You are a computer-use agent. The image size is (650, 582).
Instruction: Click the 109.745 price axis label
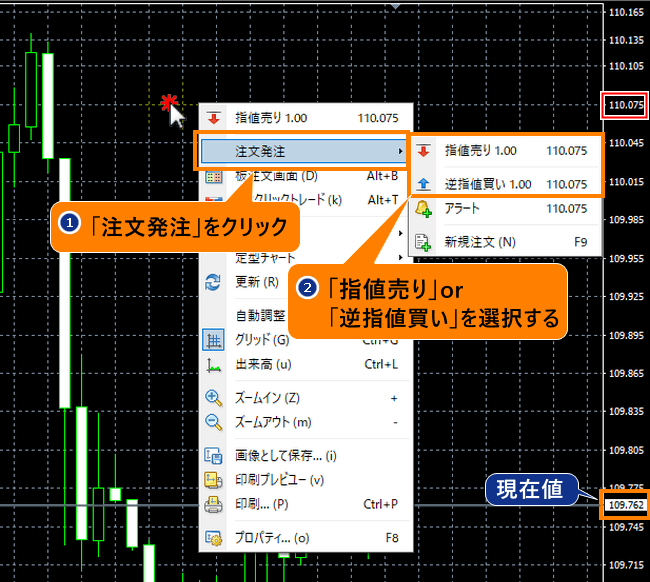coord(626,527)
